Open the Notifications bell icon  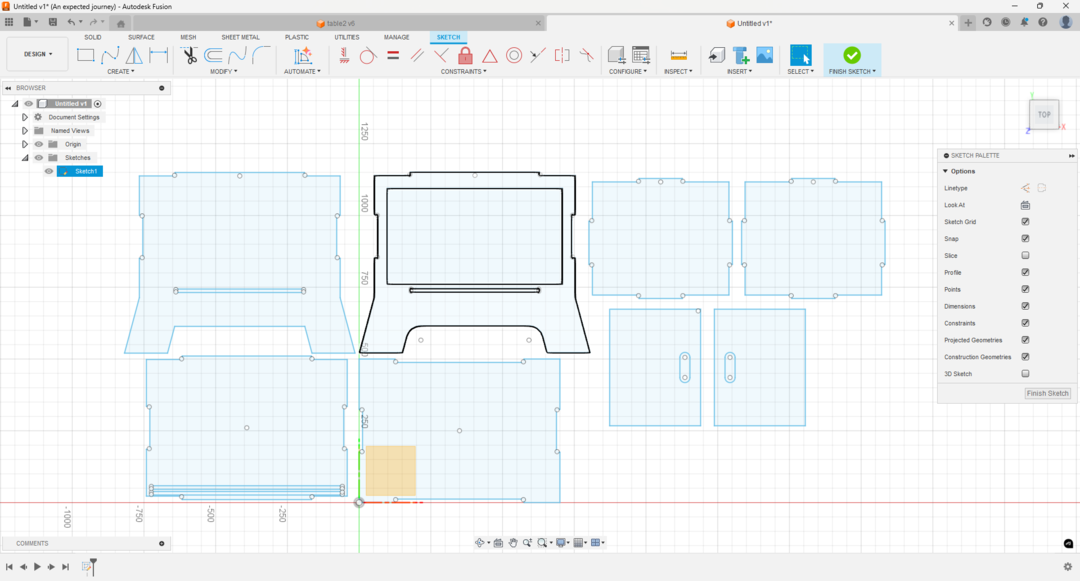pos(1024,23)
